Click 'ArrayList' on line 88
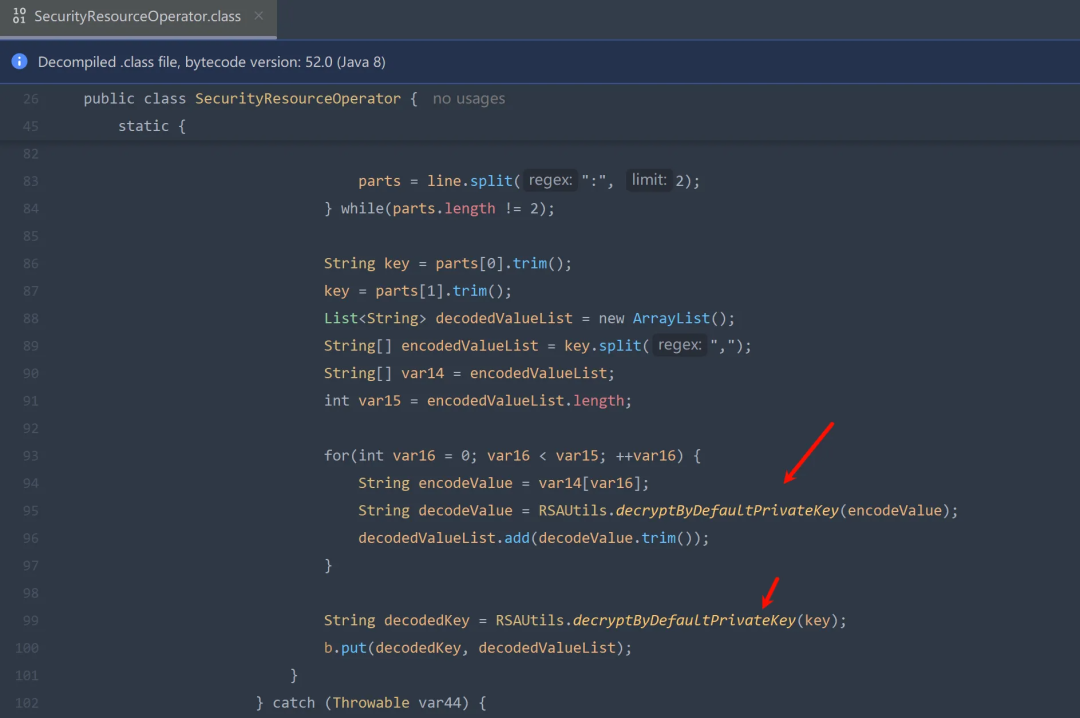 pyautogui.click(x=671, y=318)
